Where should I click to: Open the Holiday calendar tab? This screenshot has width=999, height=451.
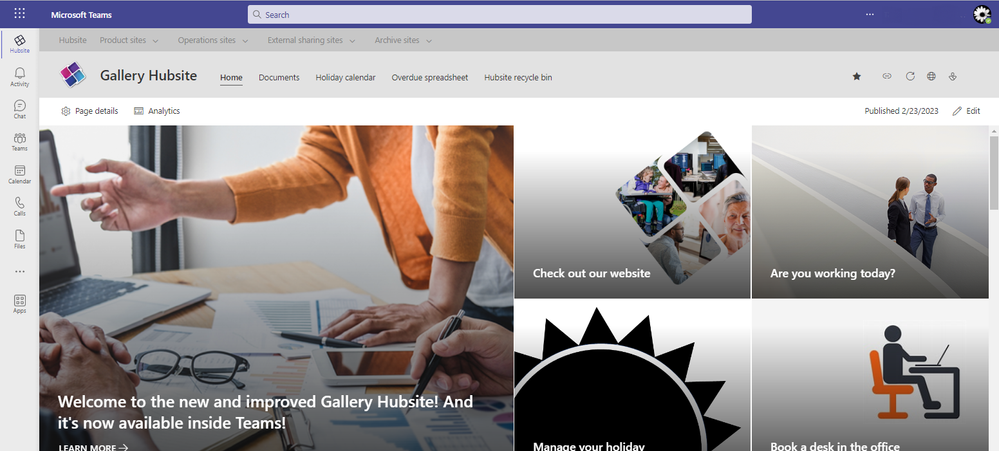click(x=345, y=78)
